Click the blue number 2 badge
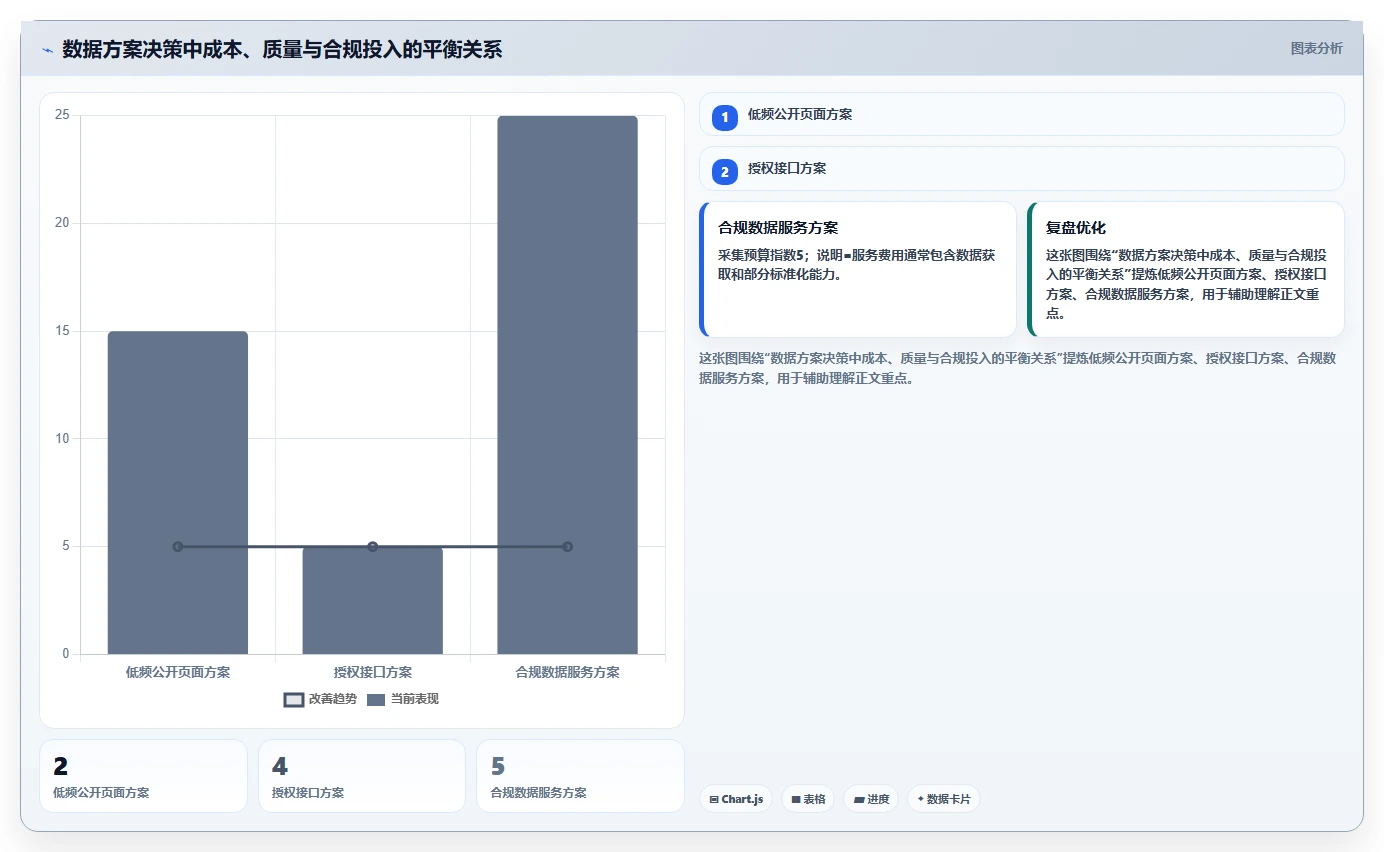 (725, 172)
